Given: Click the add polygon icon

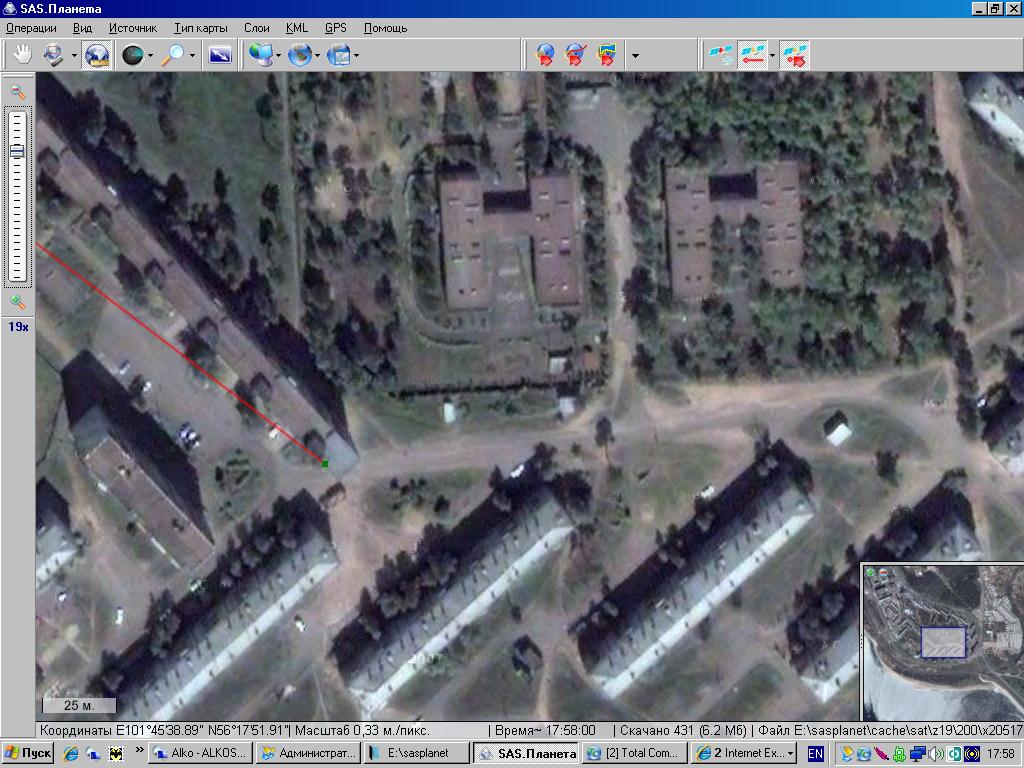Looking at the screenshot, I should 605,55.
